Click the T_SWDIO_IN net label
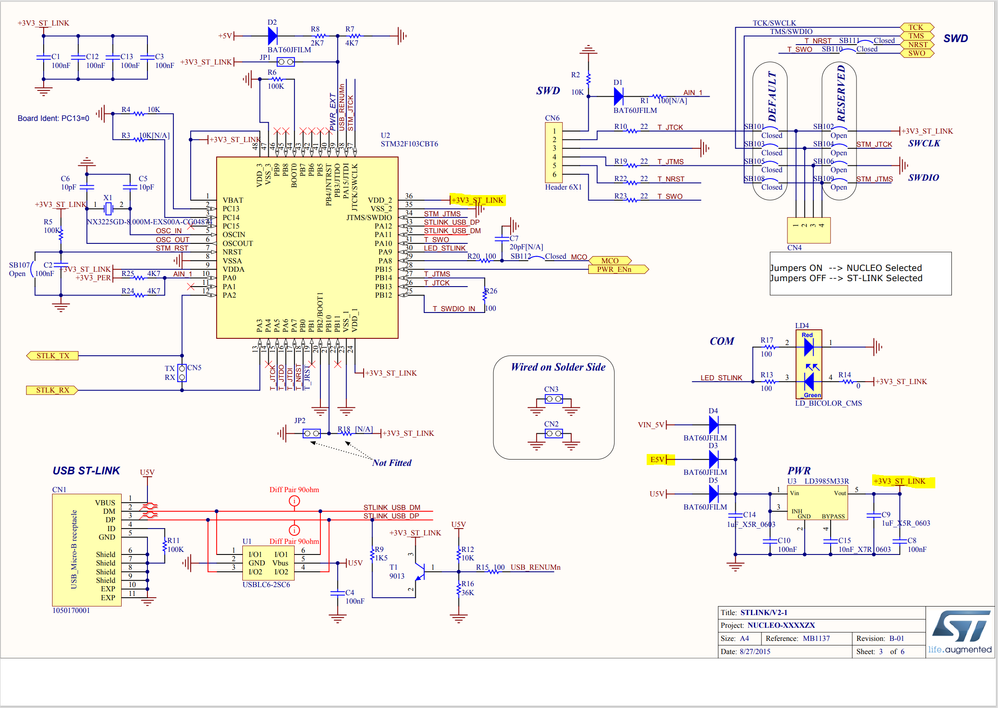Image resolution: width=998 pixels, height=708 pixels. (x=454, y=308)
